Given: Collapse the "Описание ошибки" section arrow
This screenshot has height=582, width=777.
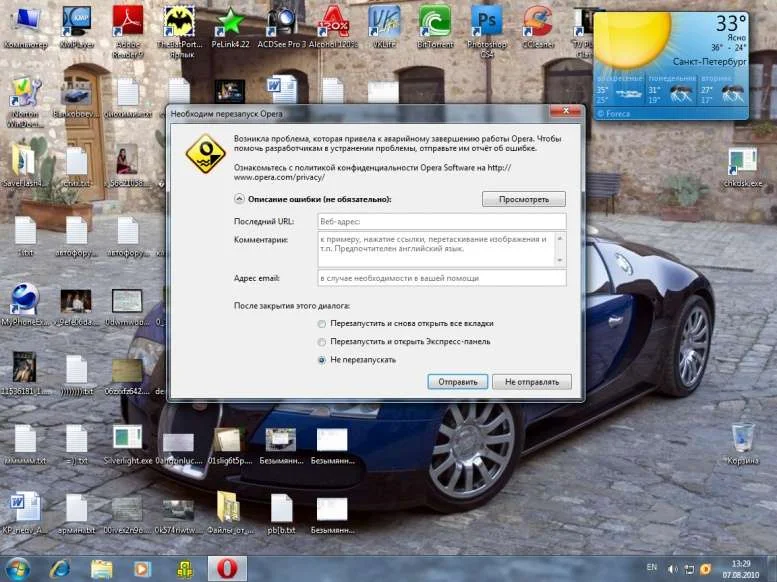Looking at the screenshot, I should point(239,200).
